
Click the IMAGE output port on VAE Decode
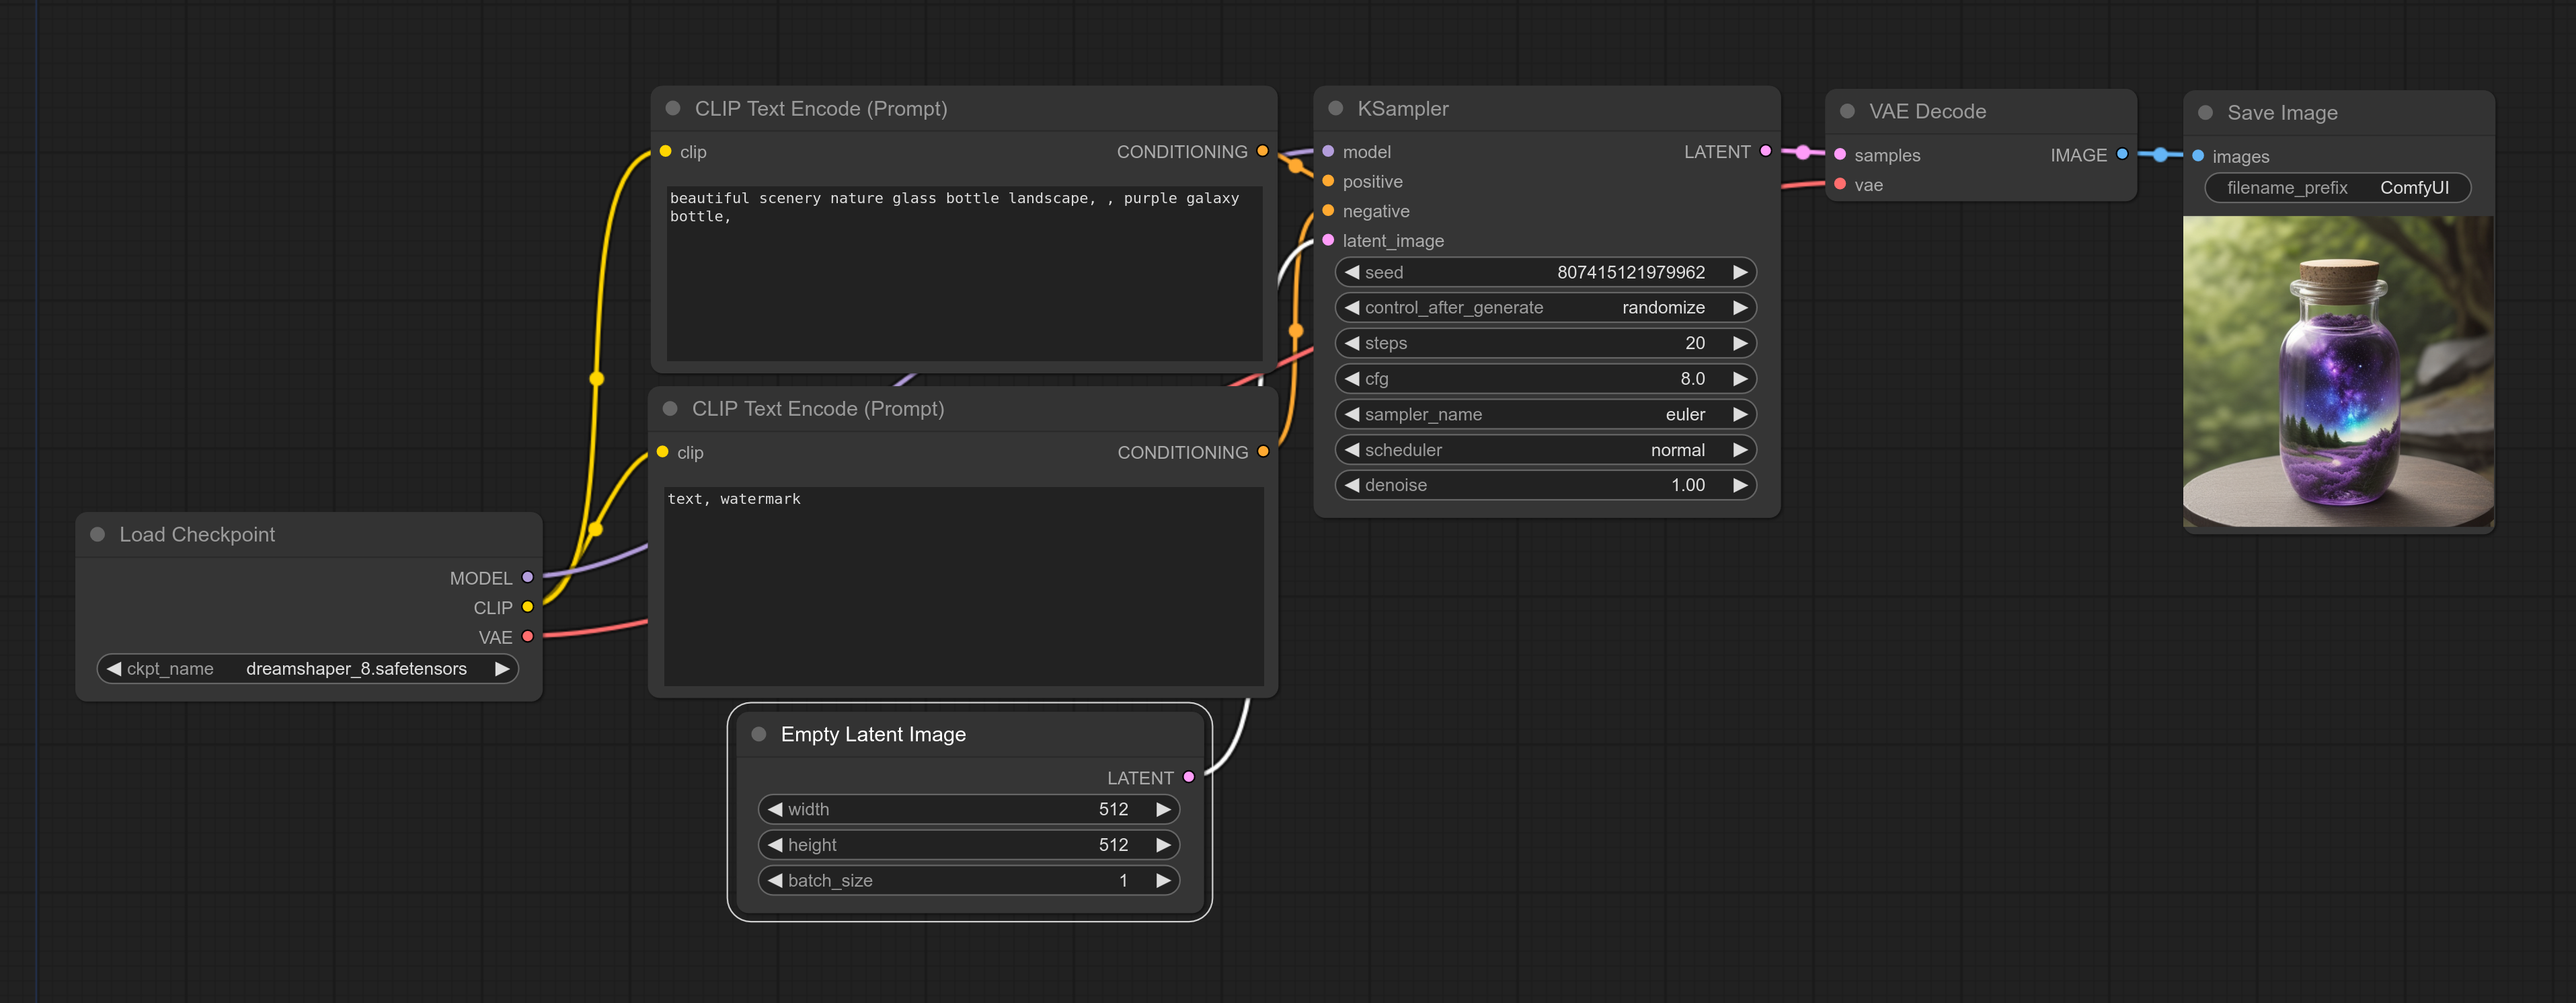point(2122,155)
